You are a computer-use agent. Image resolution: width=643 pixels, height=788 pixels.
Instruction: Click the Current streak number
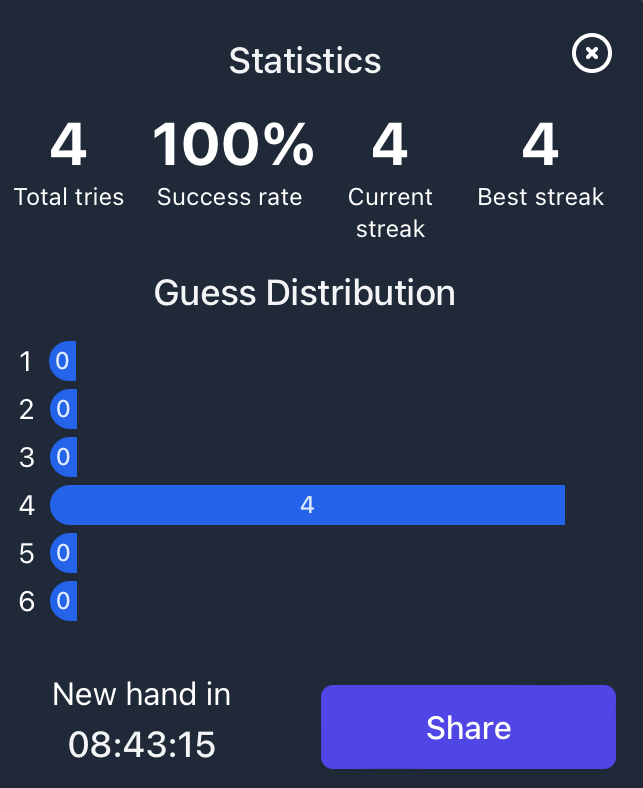pyautogui.click(x=390, y=145)
